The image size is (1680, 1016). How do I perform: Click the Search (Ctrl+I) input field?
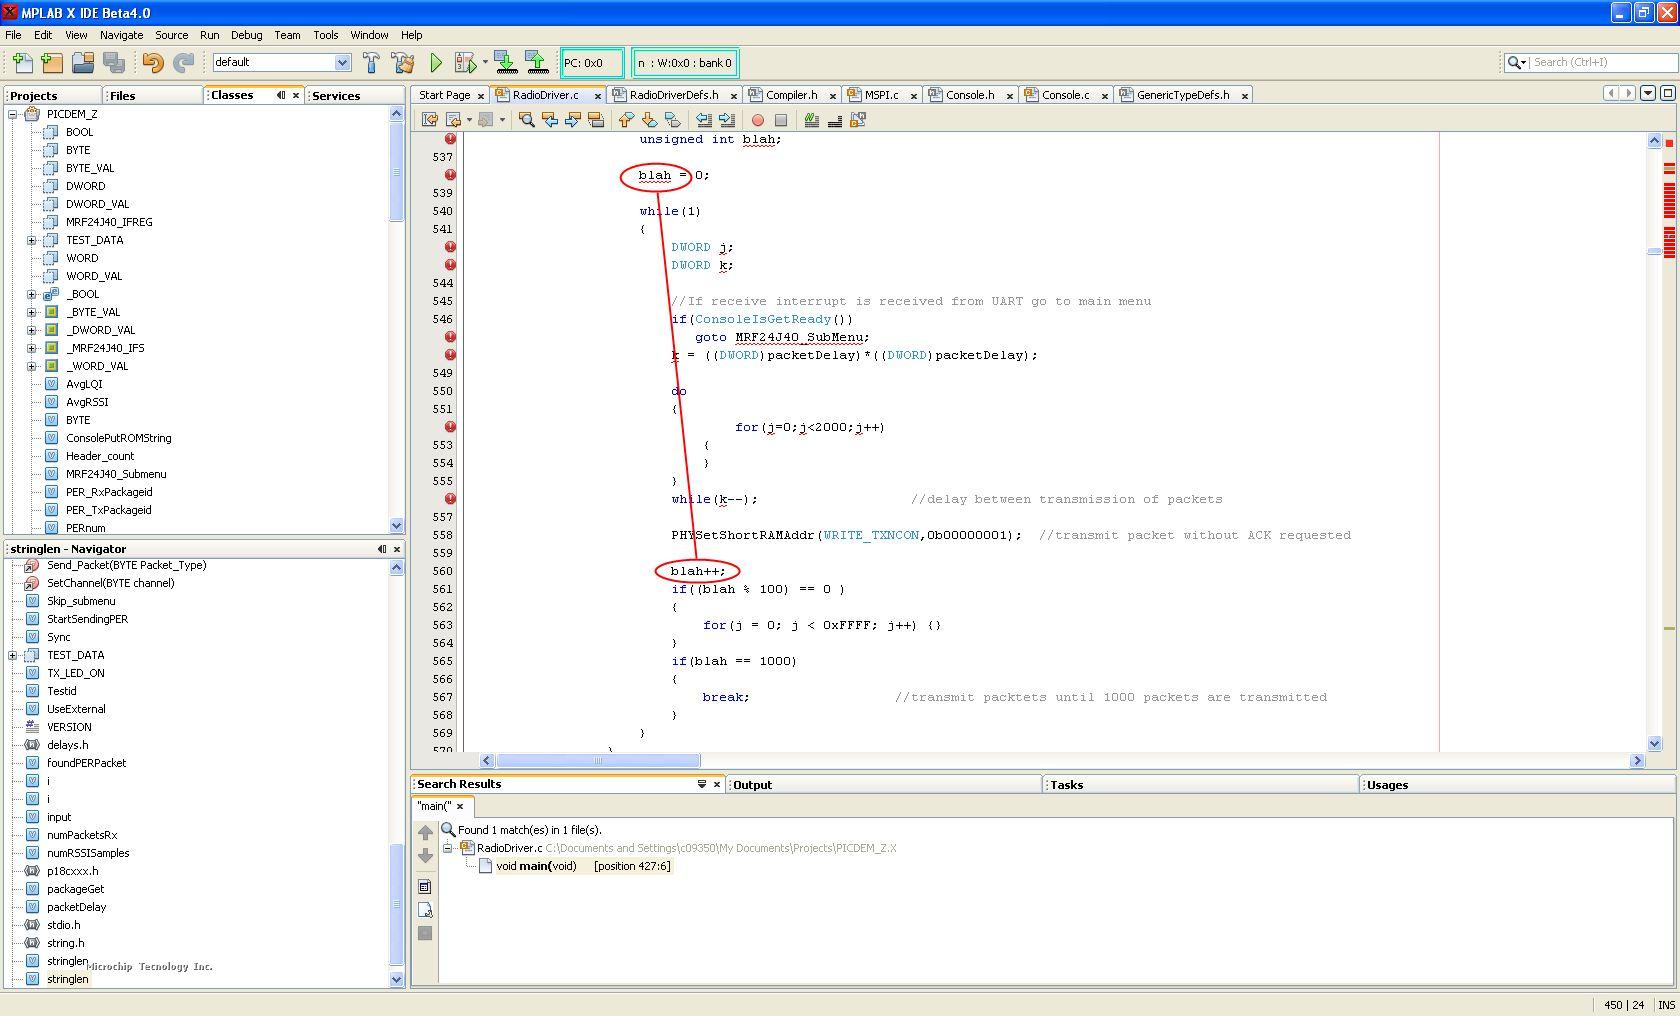click(x=1600, y=62)
